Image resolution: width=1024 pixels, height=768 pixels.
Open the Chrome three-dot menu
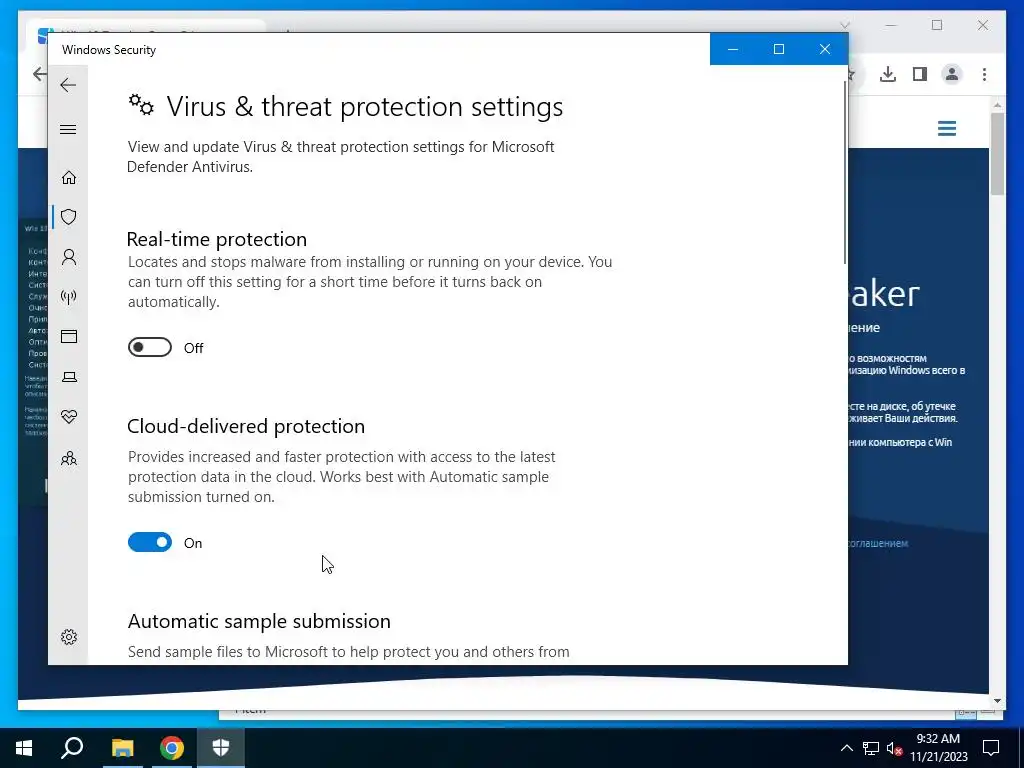[984, 74]
